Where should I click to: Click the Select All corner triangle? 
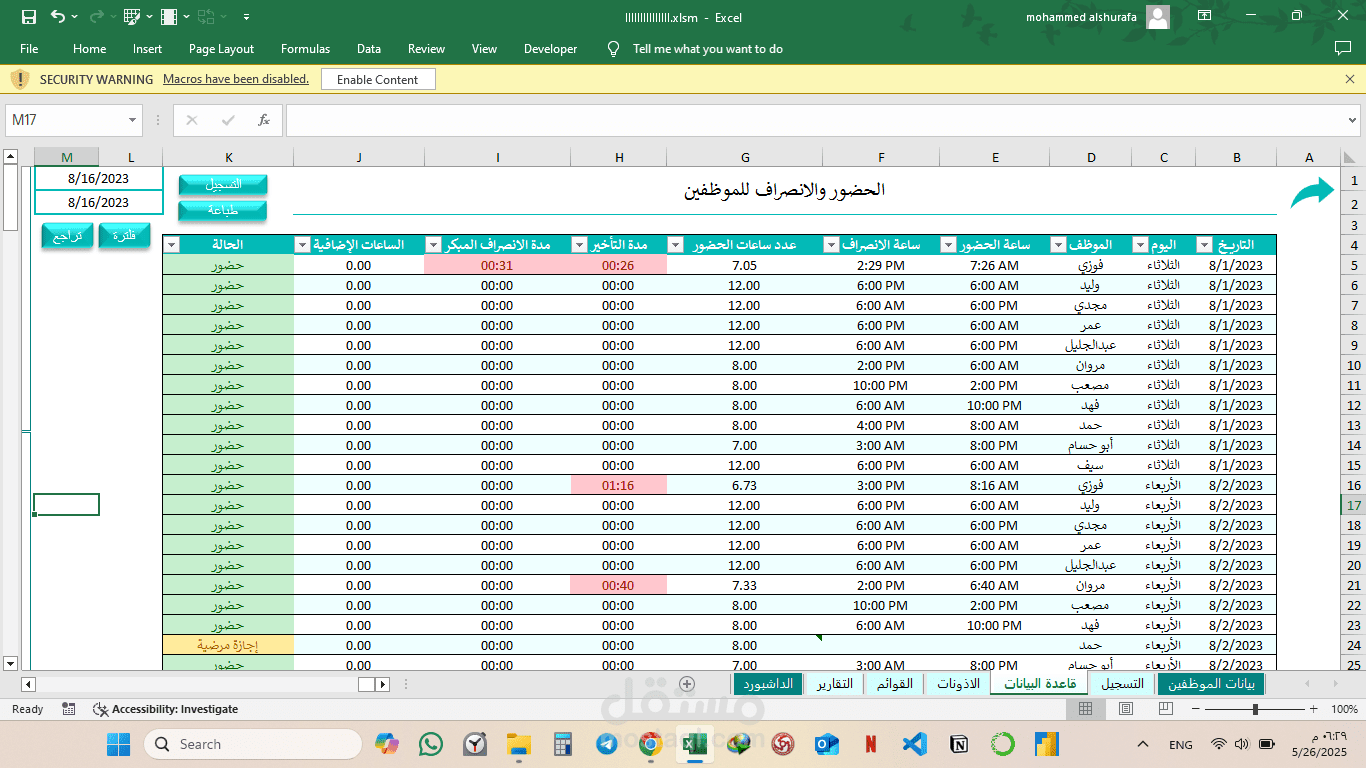click(1350, 157)
